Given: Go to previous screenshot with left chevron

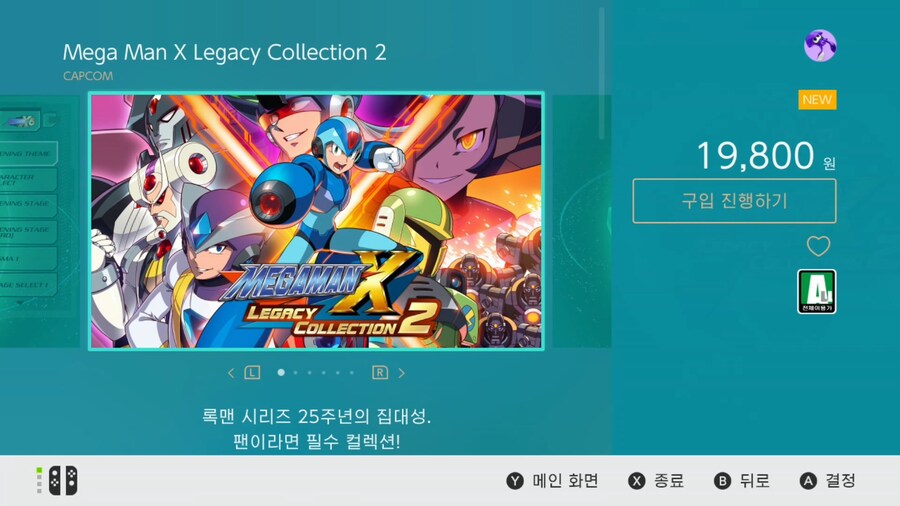Looking at the screenshot, I should 231,373.
